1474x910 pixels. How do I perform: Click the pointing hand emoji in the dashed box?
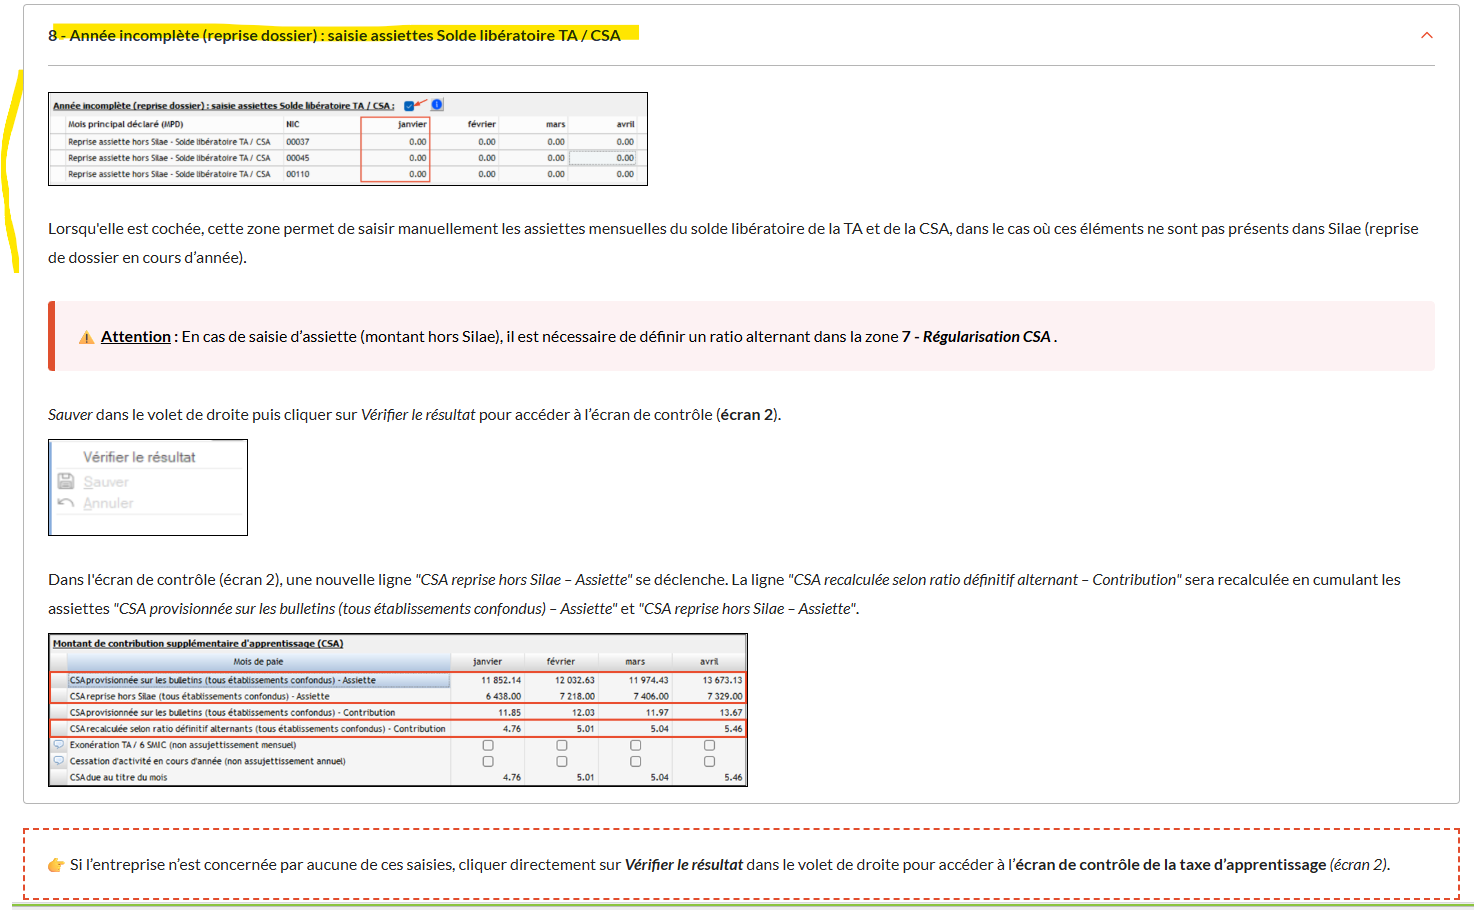pos(56,865)
